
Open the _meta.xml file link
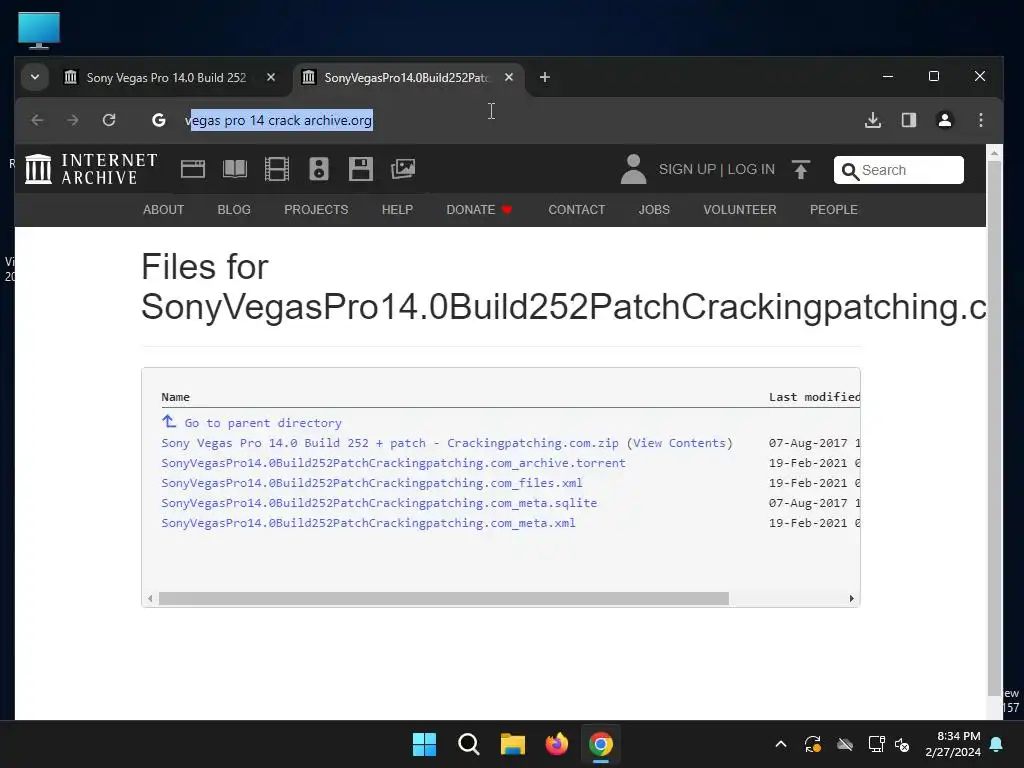pos(368,523)
